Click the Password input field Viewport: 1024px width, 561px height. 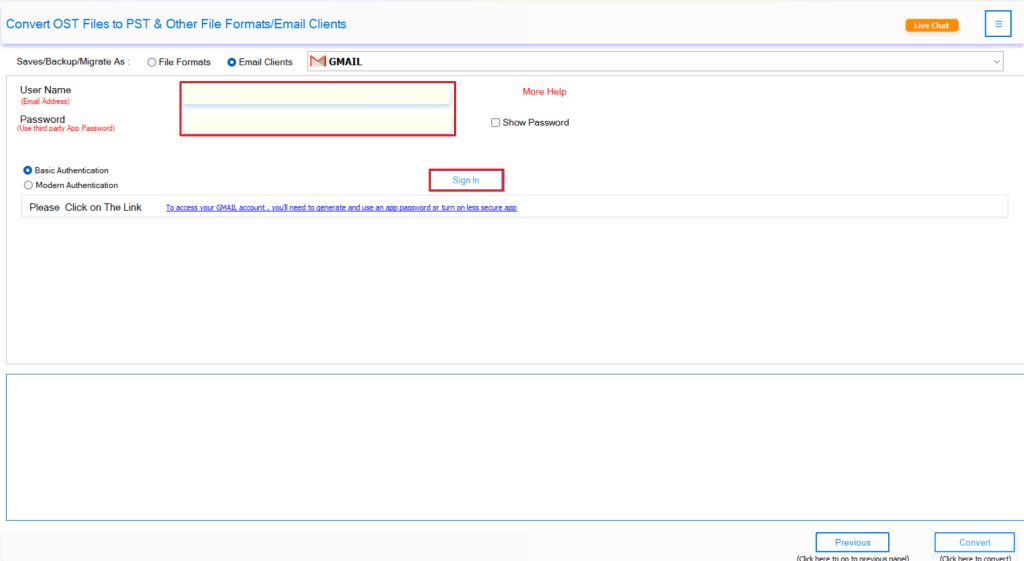(317, 122)
